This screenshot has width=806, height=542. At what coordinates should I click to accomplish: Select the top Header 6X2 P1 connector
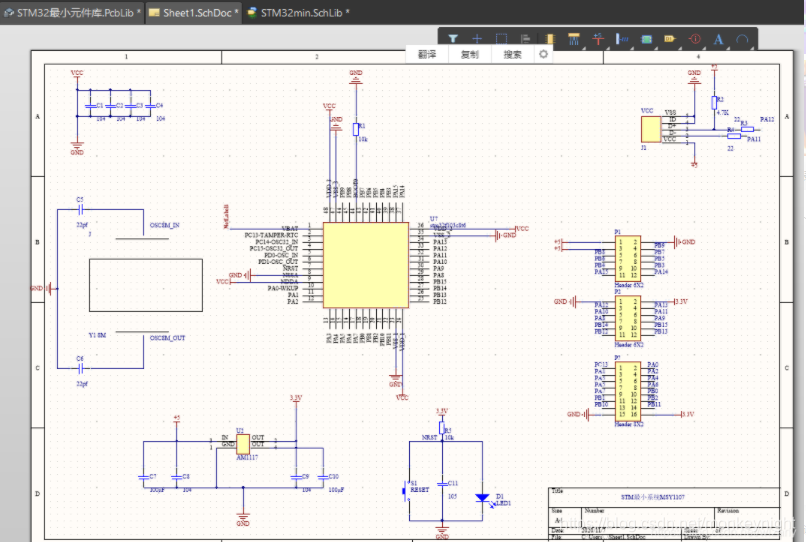click(628, 259)
